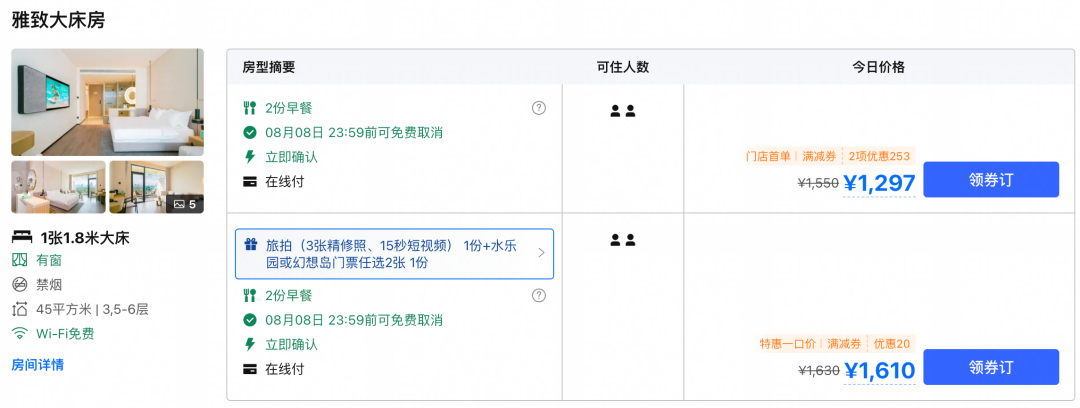
Task: Expand price details for ¥1,297
Action: (x=880, y=183)
